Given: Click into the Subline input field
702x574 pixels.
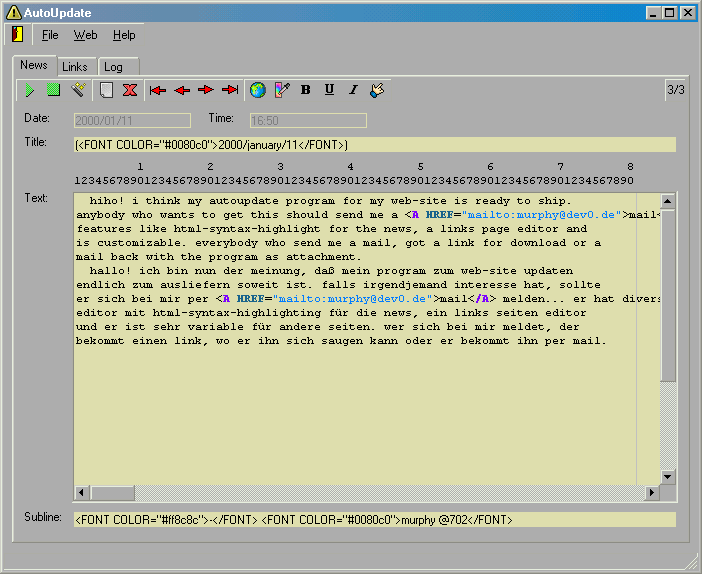Looking at the screenshot, I should click(x=375, y=519).
